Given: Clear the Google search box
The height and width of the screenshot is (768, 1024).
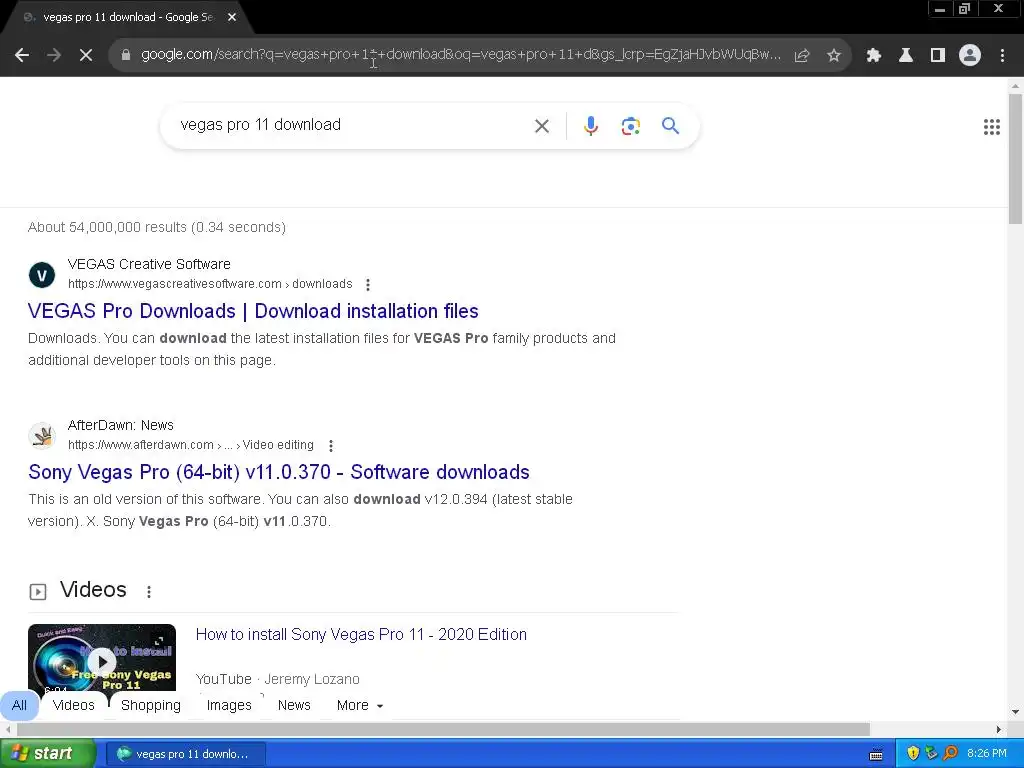Looking at the screenshot, I should [x=541, y=126].
